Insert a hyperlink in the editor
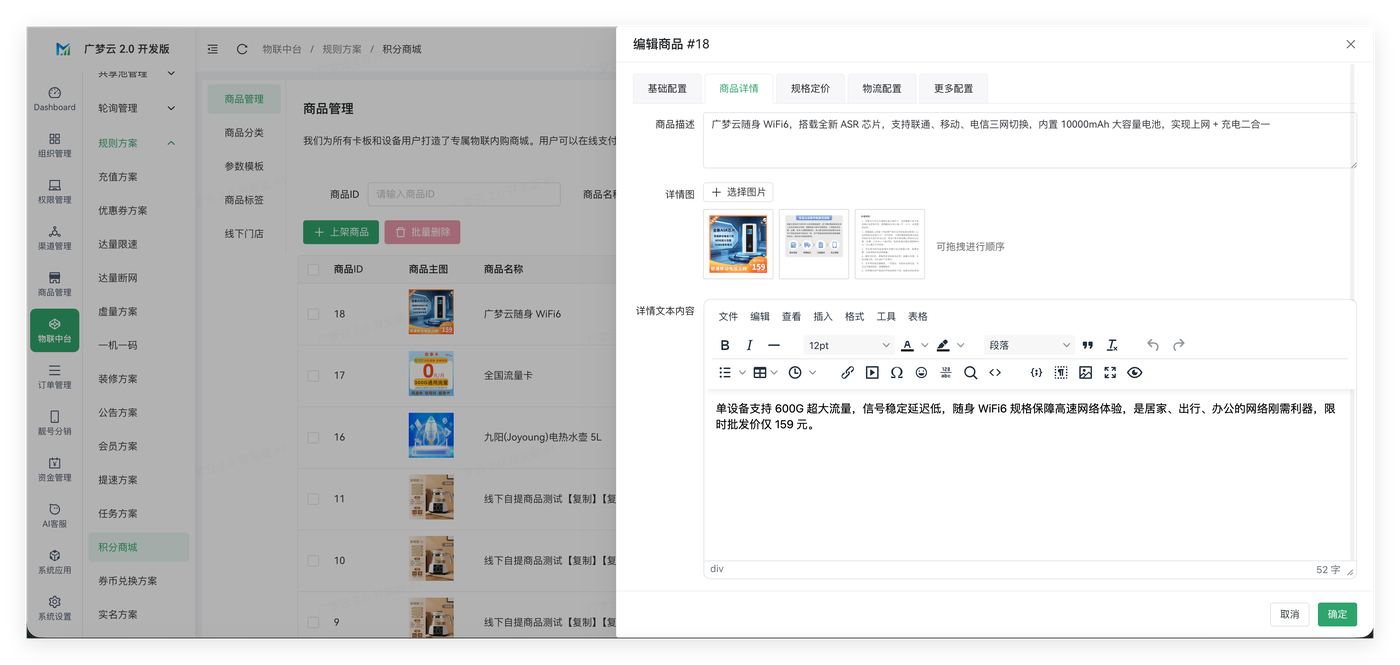This screenshot has height=665, width=1400. click(x=847, y=372)
